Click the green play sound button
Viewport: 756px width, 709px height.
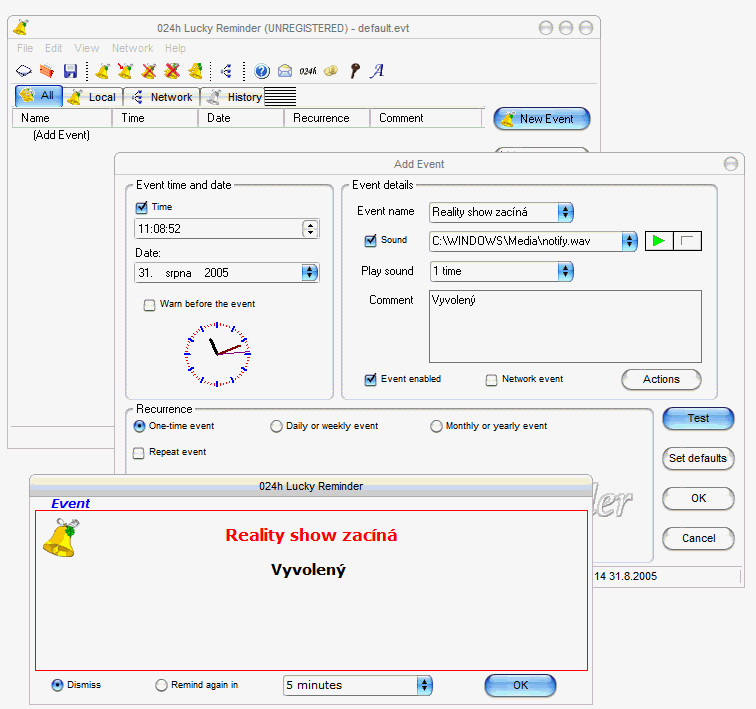pyautogui.click(x=659, y=241)
